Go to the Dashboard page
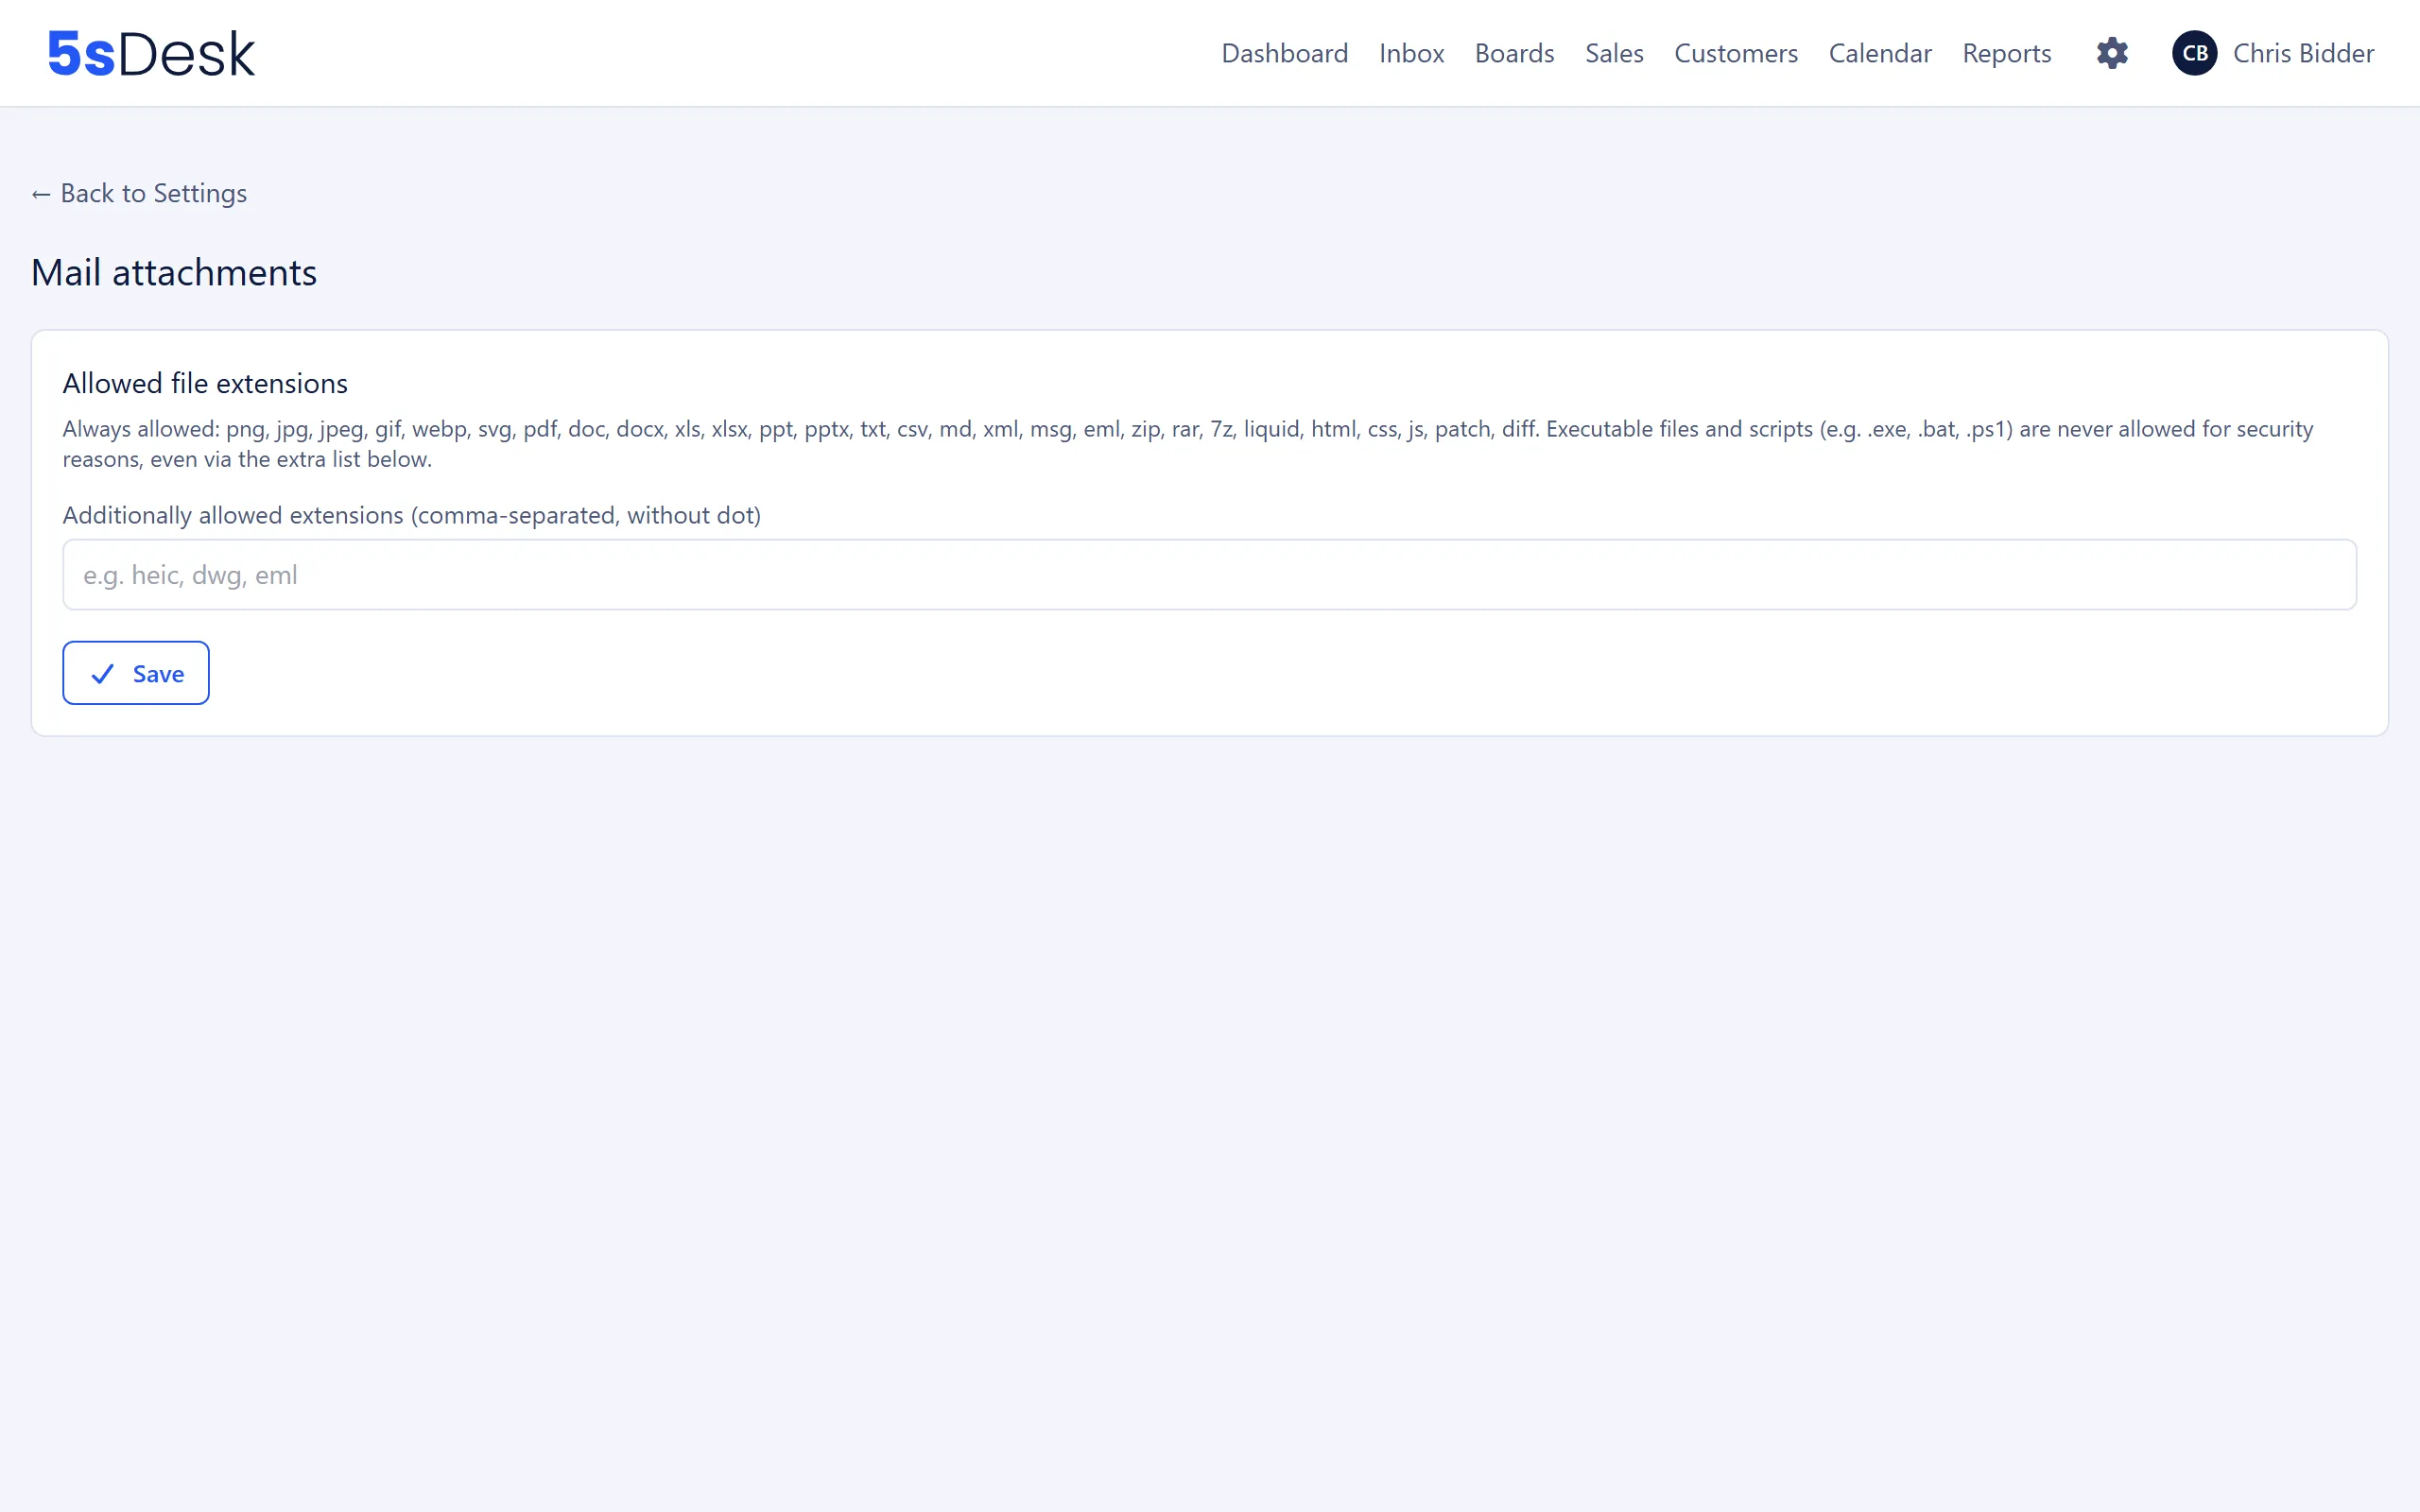This screenshot has height=1512, width=2420. pyautogui.click(x=1285, y=53)
